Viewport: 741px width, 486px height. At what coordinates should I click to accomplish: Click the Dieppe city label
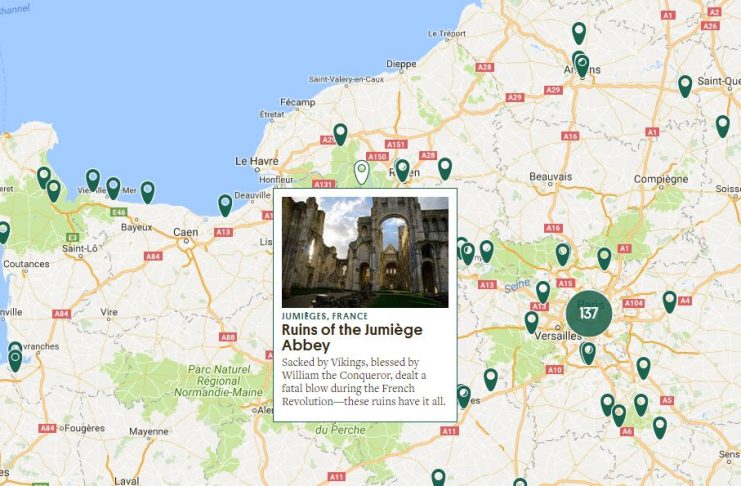click(401, 64)
